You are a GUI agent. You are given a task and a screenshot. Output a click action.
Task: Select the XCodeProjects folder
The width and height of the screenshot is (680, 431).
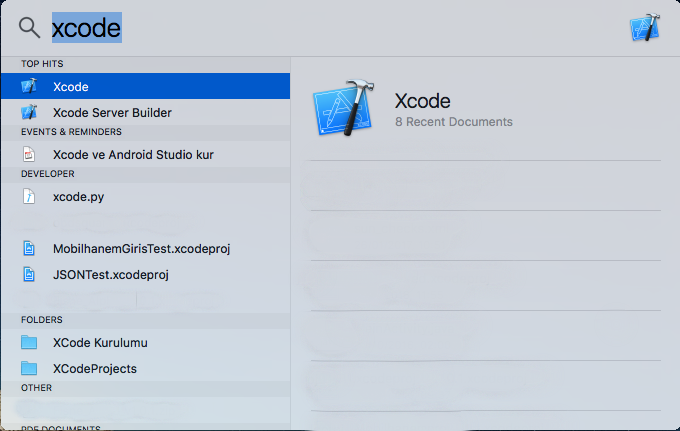(x=145, y=369)
